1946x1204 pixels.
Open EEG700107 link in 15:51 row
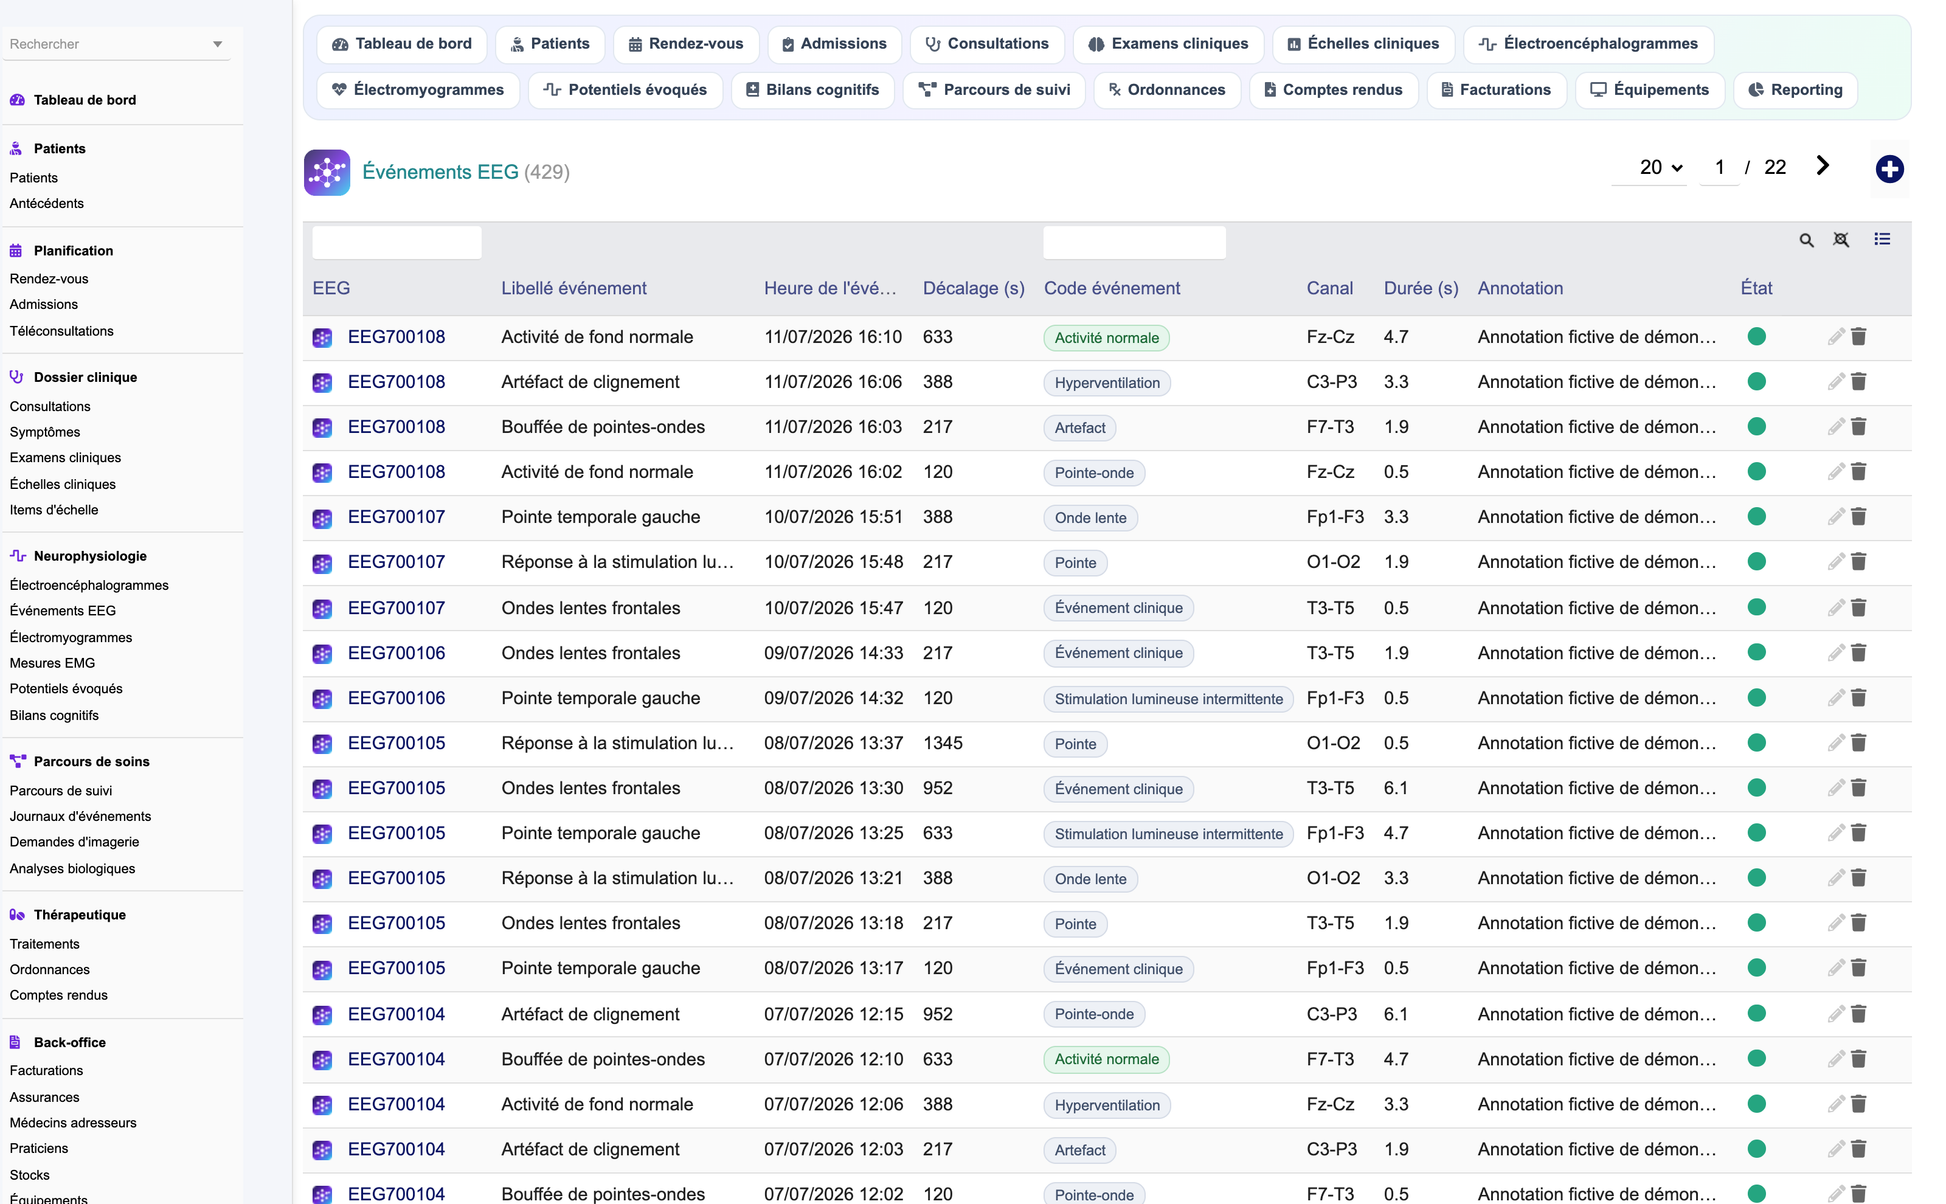pyautogui.click(x=396, y=517)
